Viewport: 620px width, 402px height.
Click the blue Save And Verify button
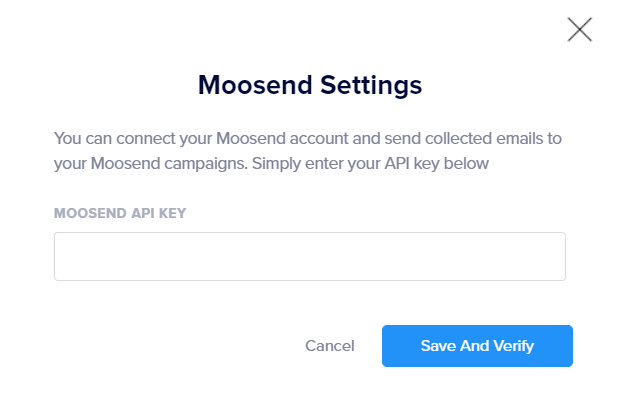pyautogui.click(x=477, y=346)
